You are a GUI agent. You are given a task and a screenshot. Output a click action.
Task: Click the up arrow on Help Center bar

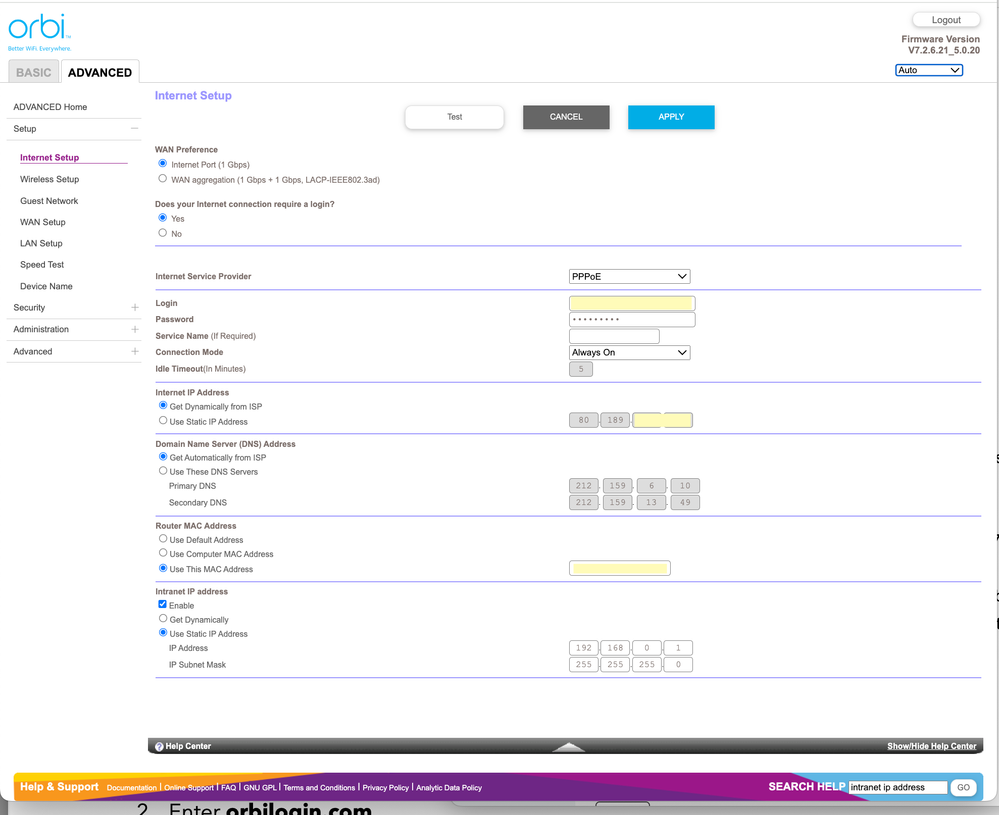point(569,746)
